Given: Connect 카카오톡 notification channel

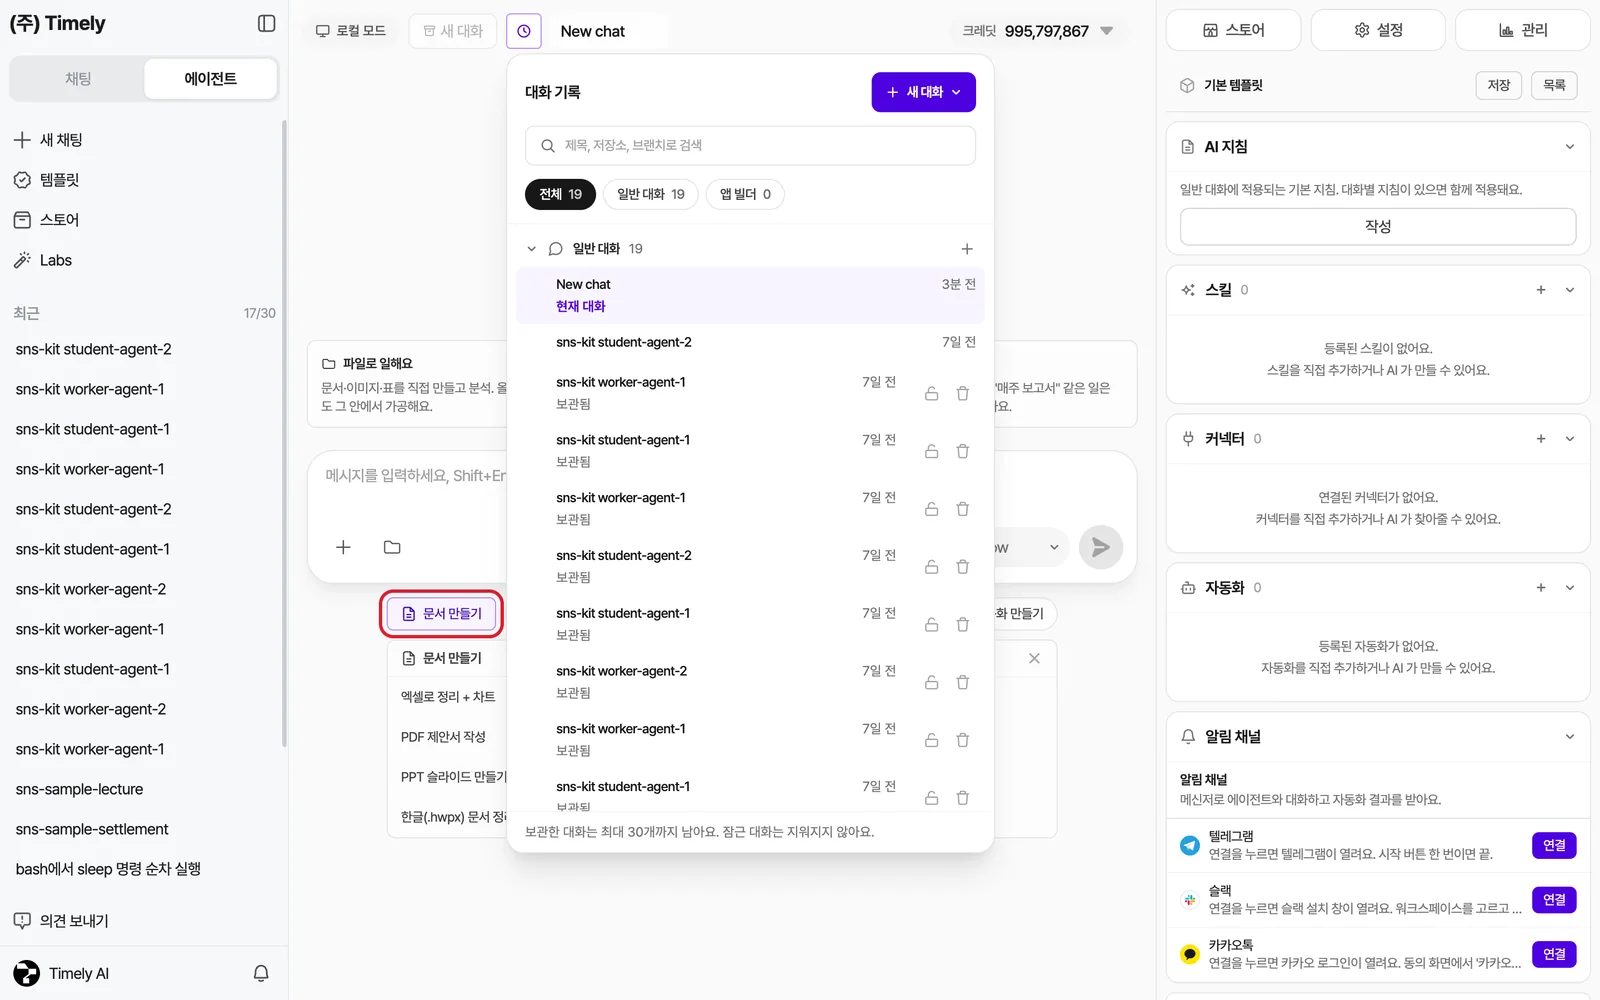Looking at the screenshot, I should click(x=1554, y=954).
